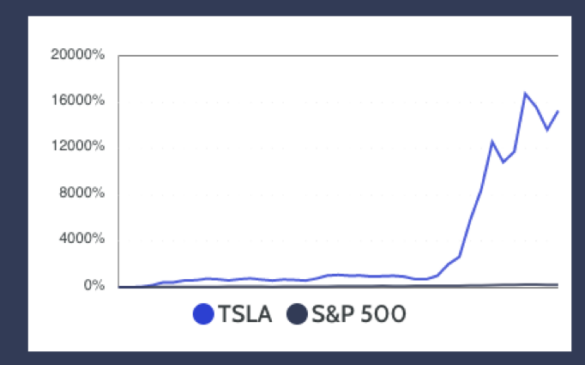Click the chart origin at the lower left

pyautogui.click(x=119, y=287)
